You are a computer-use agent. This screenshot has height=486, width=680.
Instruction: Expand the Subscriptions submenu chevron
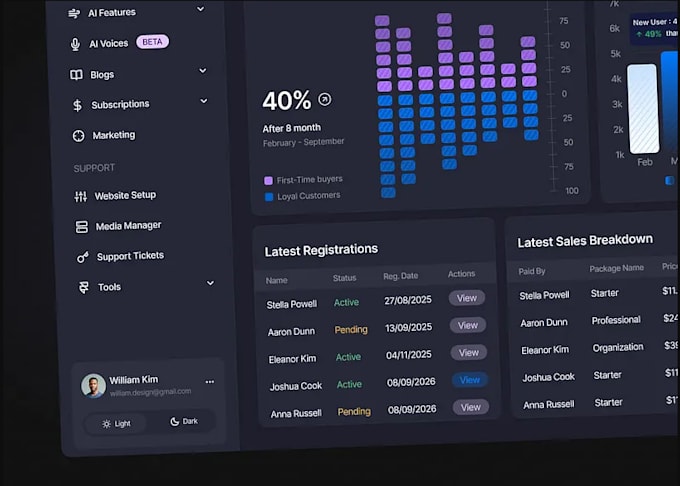point(203,101)
